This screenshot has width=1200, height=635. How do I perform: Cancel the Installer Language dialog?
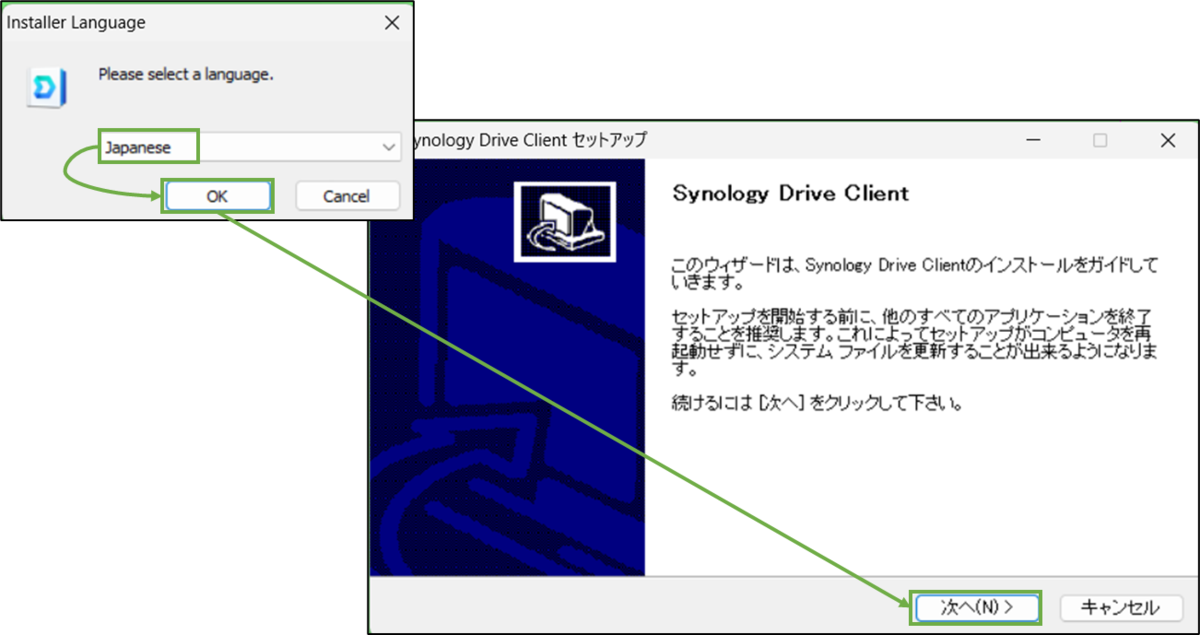coord(347,196)
